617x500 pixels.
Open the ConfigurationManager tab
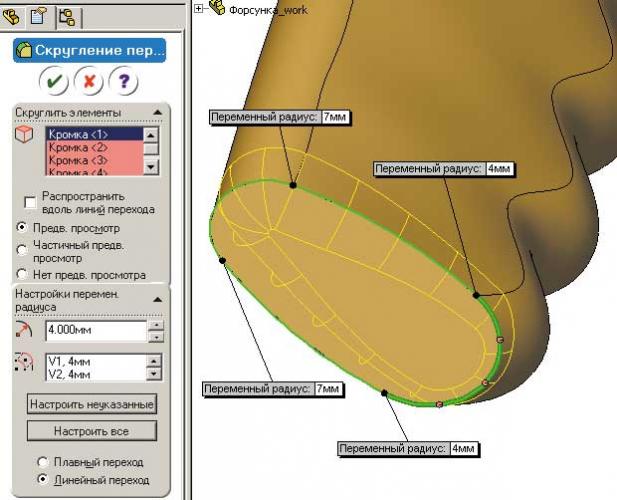tap(69, 15)
